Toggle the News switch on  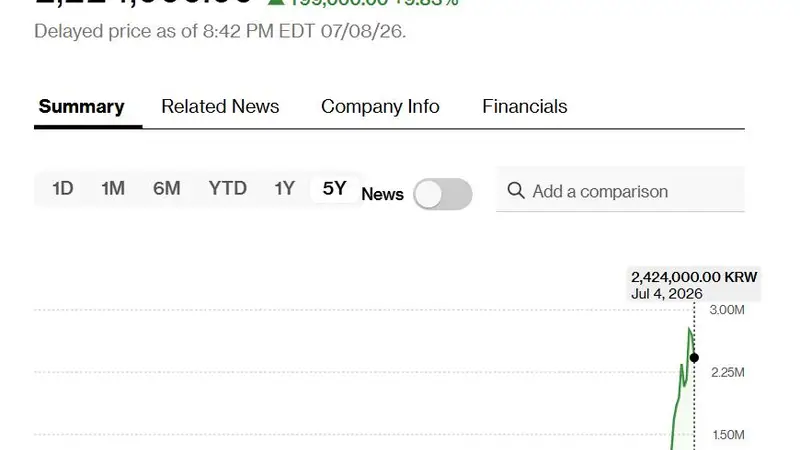(x=443, y=194)
